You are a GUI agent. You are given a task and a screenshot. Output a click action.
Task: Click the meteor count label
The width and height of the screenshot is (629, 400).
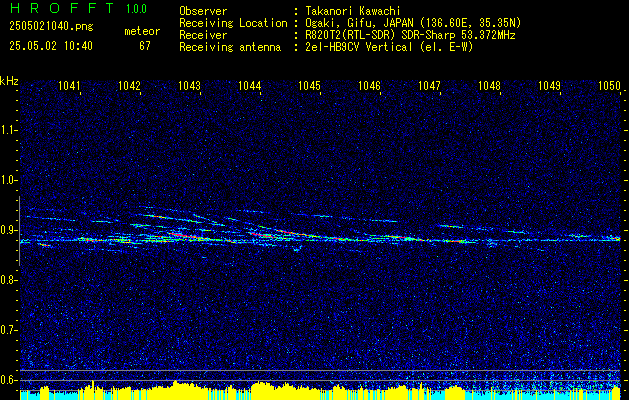tap(142, 31)
